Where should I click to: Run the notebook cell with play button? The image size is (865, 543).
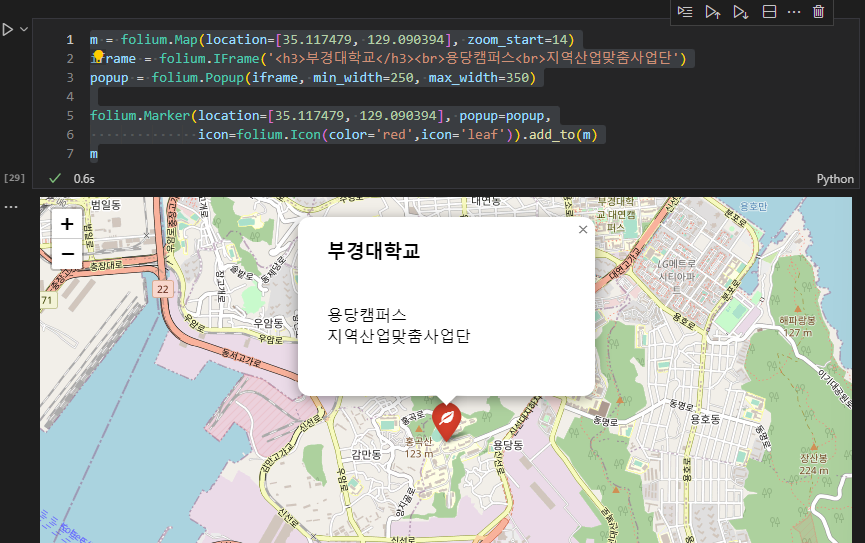click(x=8, y=29)
